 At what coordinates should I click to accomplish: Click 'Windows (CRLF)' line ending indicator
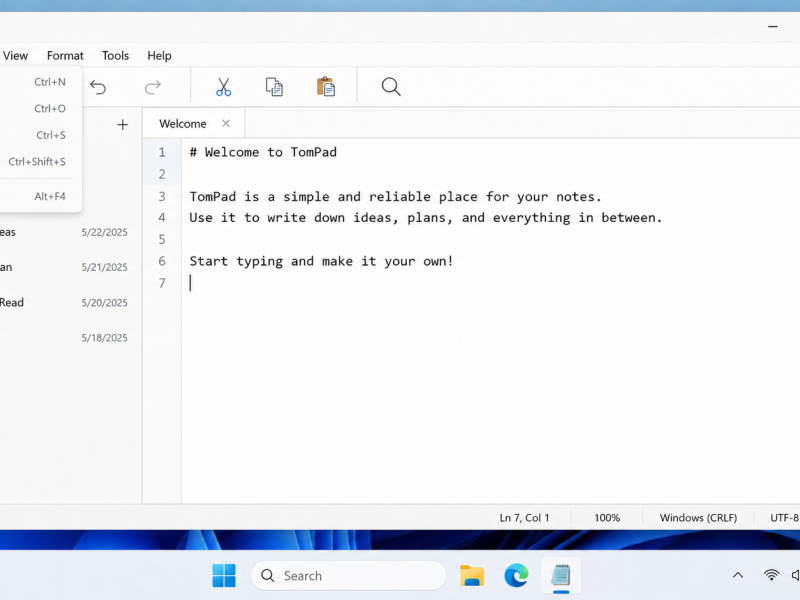click(698, 517)
